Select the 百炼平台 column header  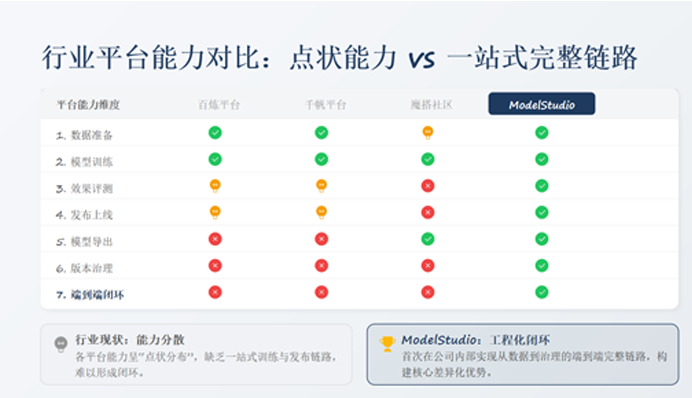pos(219,105)
